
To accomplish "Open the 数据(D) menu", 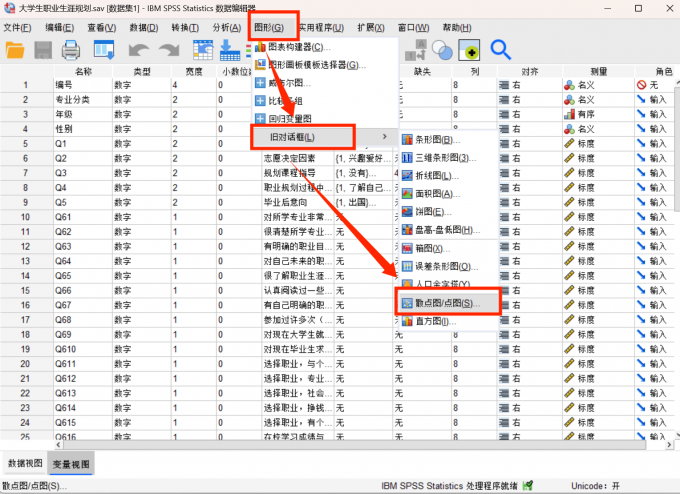I will (x=144, y=28).
